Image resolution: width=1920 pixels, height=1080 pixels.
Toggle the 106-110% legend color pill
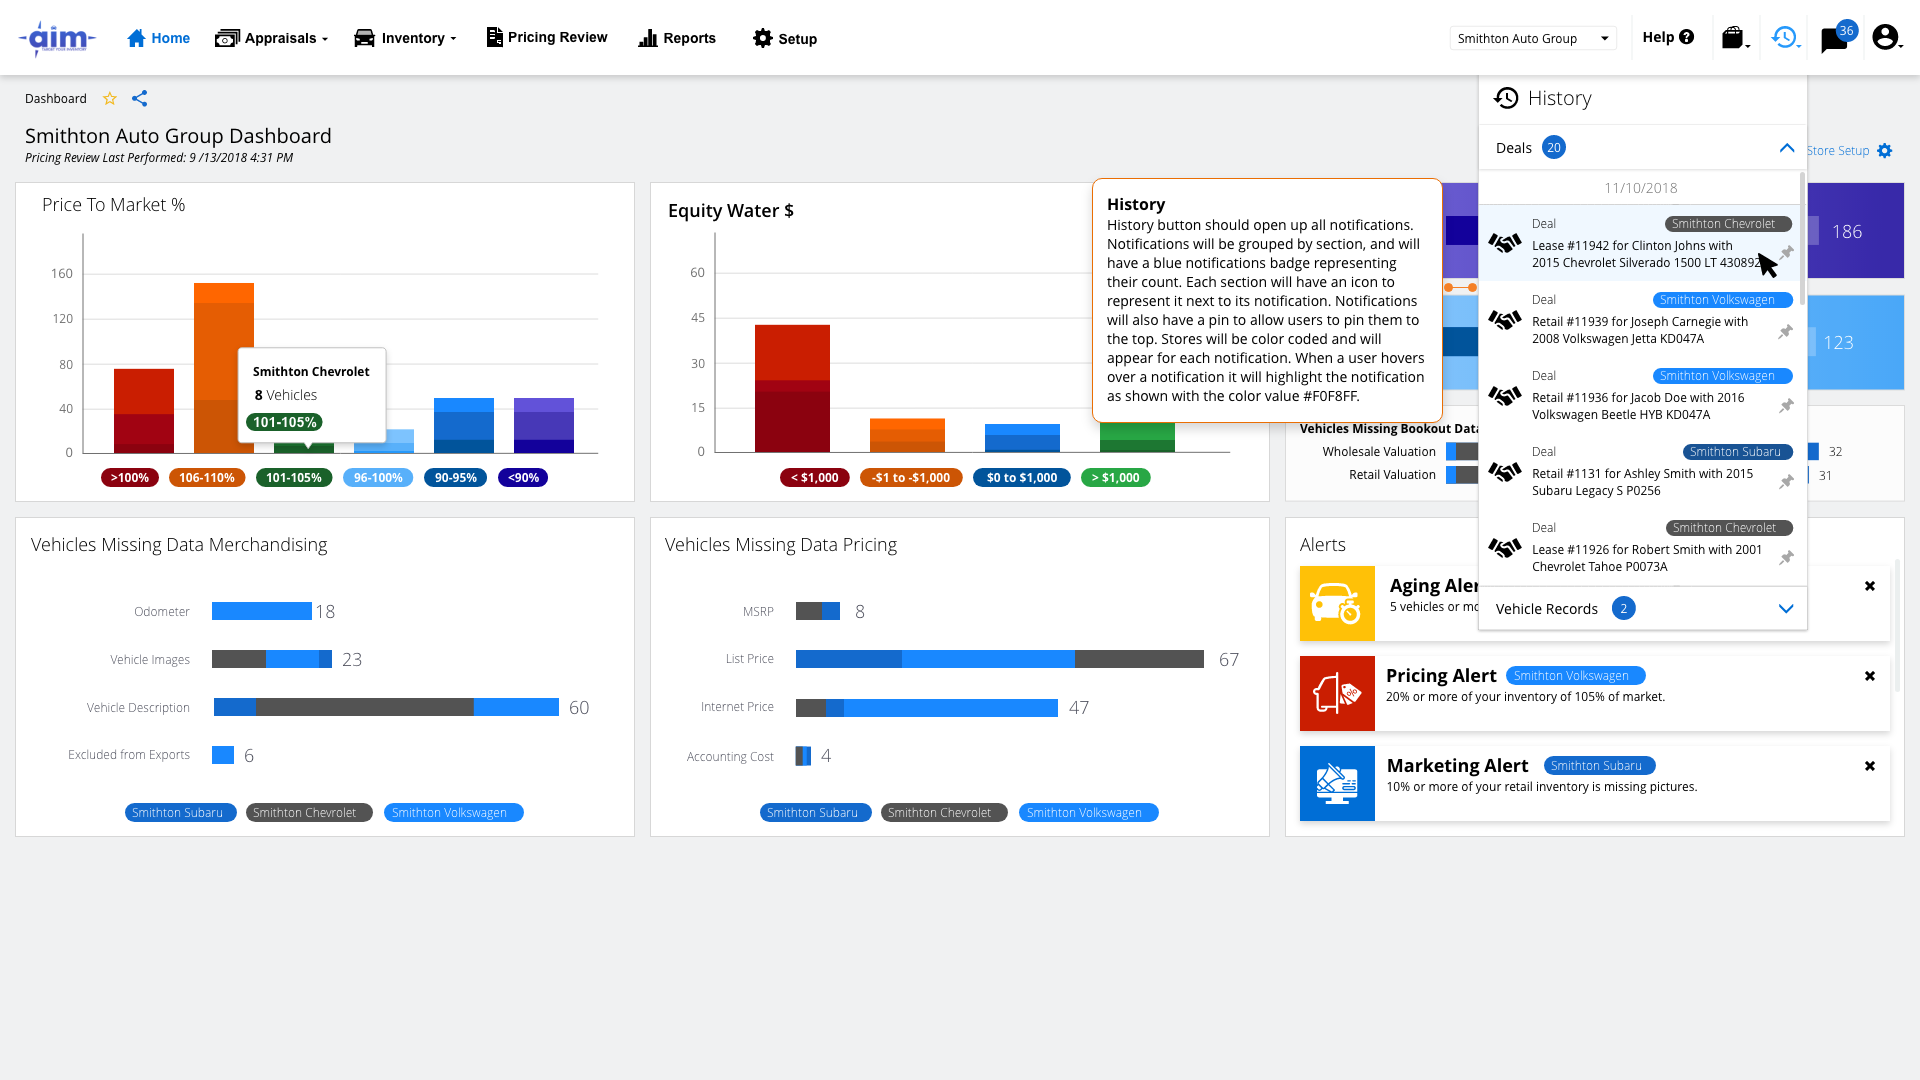(x=207, y=478)
